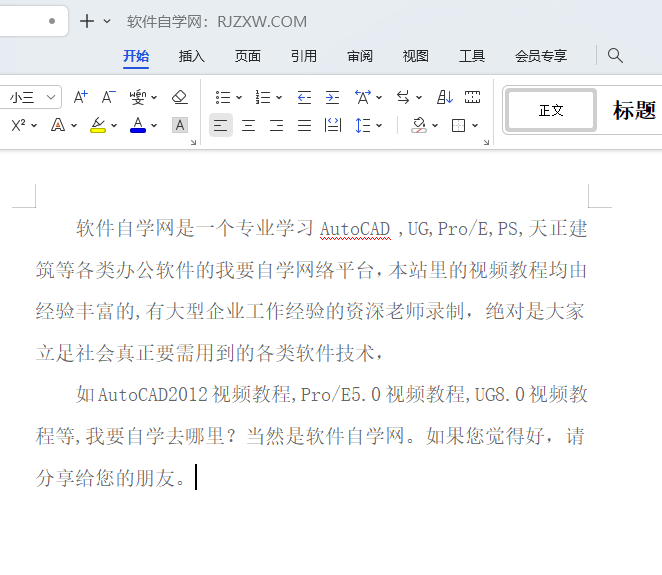
Task: Apply the yellow highlight color
Action: [x=98, y=125]
